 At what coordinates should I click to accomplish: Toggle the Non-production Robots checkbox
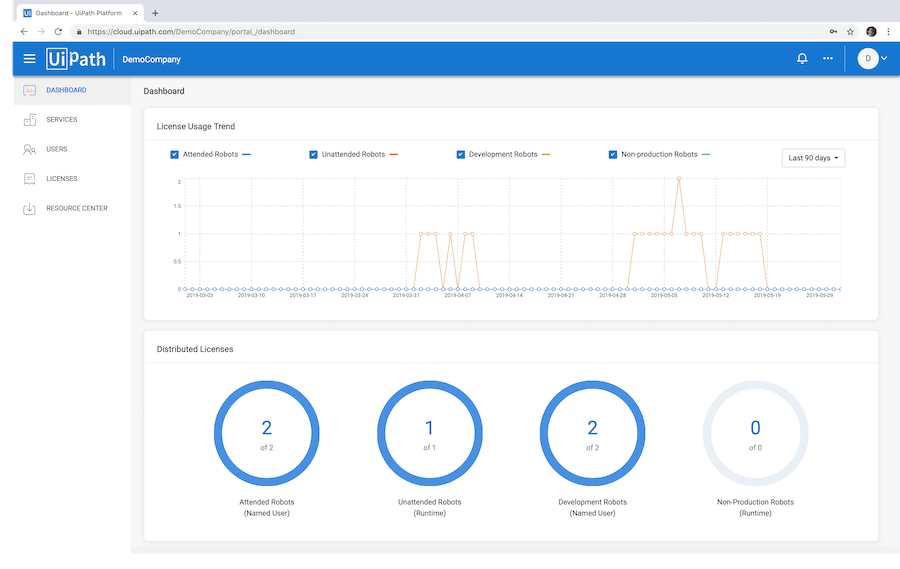(x=612, y=154)
